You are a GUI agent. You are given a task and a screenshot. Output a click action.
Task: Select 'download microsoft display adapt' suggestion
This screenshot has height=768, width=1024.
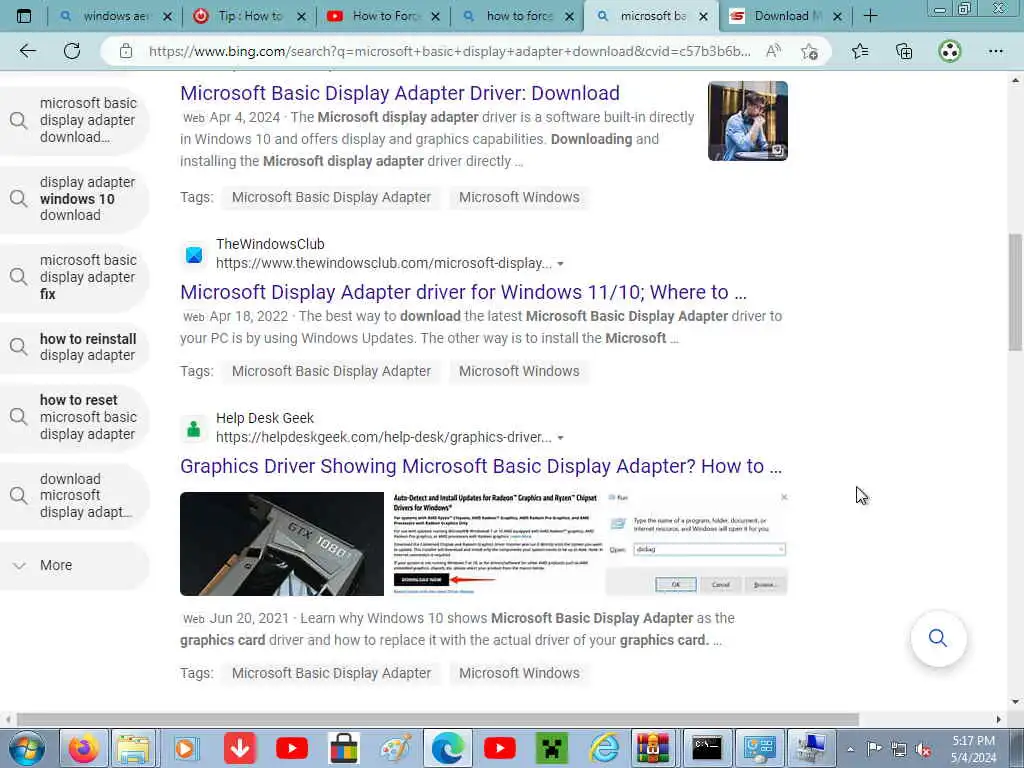(75, 495)
